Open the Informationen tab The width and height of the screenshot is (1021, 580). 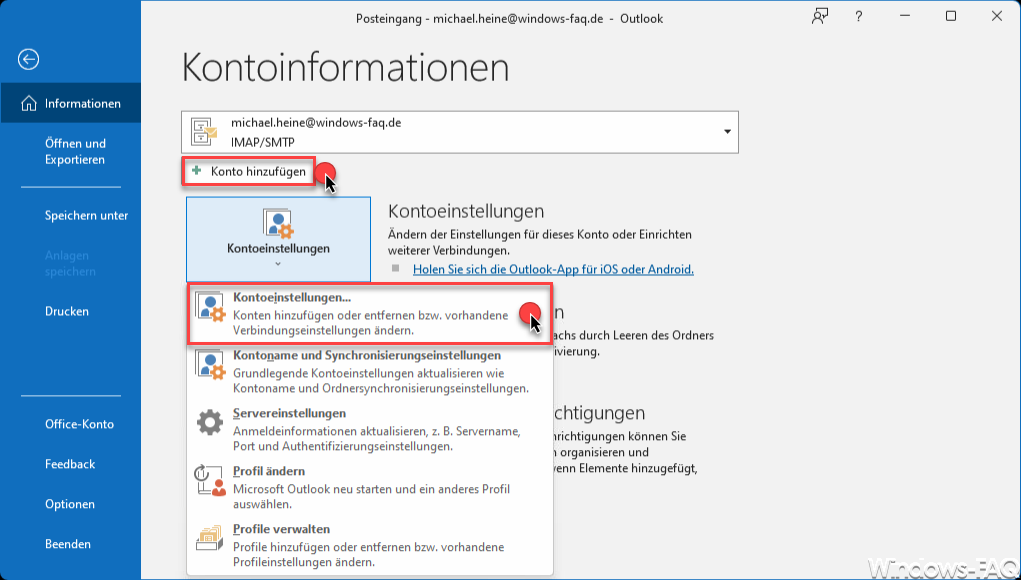[x=71, y=104]
